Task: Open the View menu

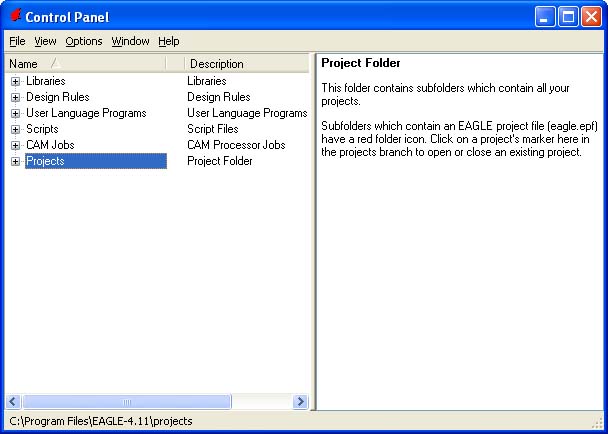Action: click(45, 41)
